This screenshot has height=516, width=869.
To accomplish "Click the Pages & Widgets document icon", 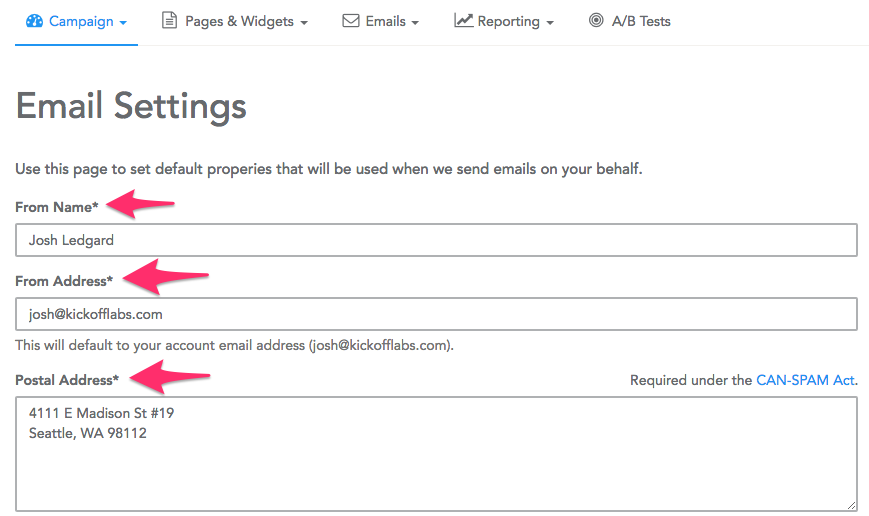I will pos(169,21).
